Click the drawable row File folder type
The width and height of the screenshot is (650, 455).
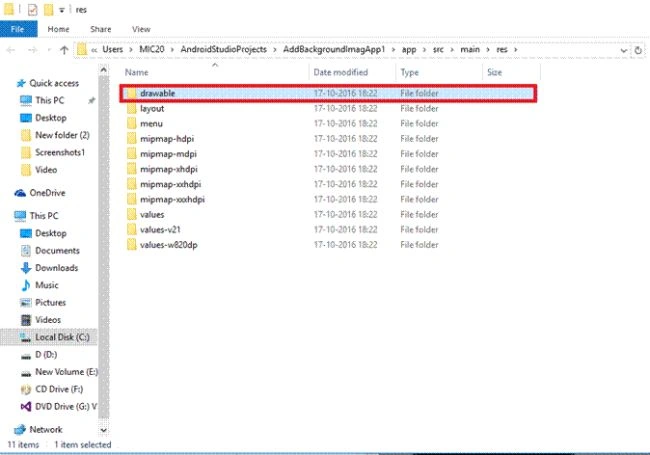419,93
